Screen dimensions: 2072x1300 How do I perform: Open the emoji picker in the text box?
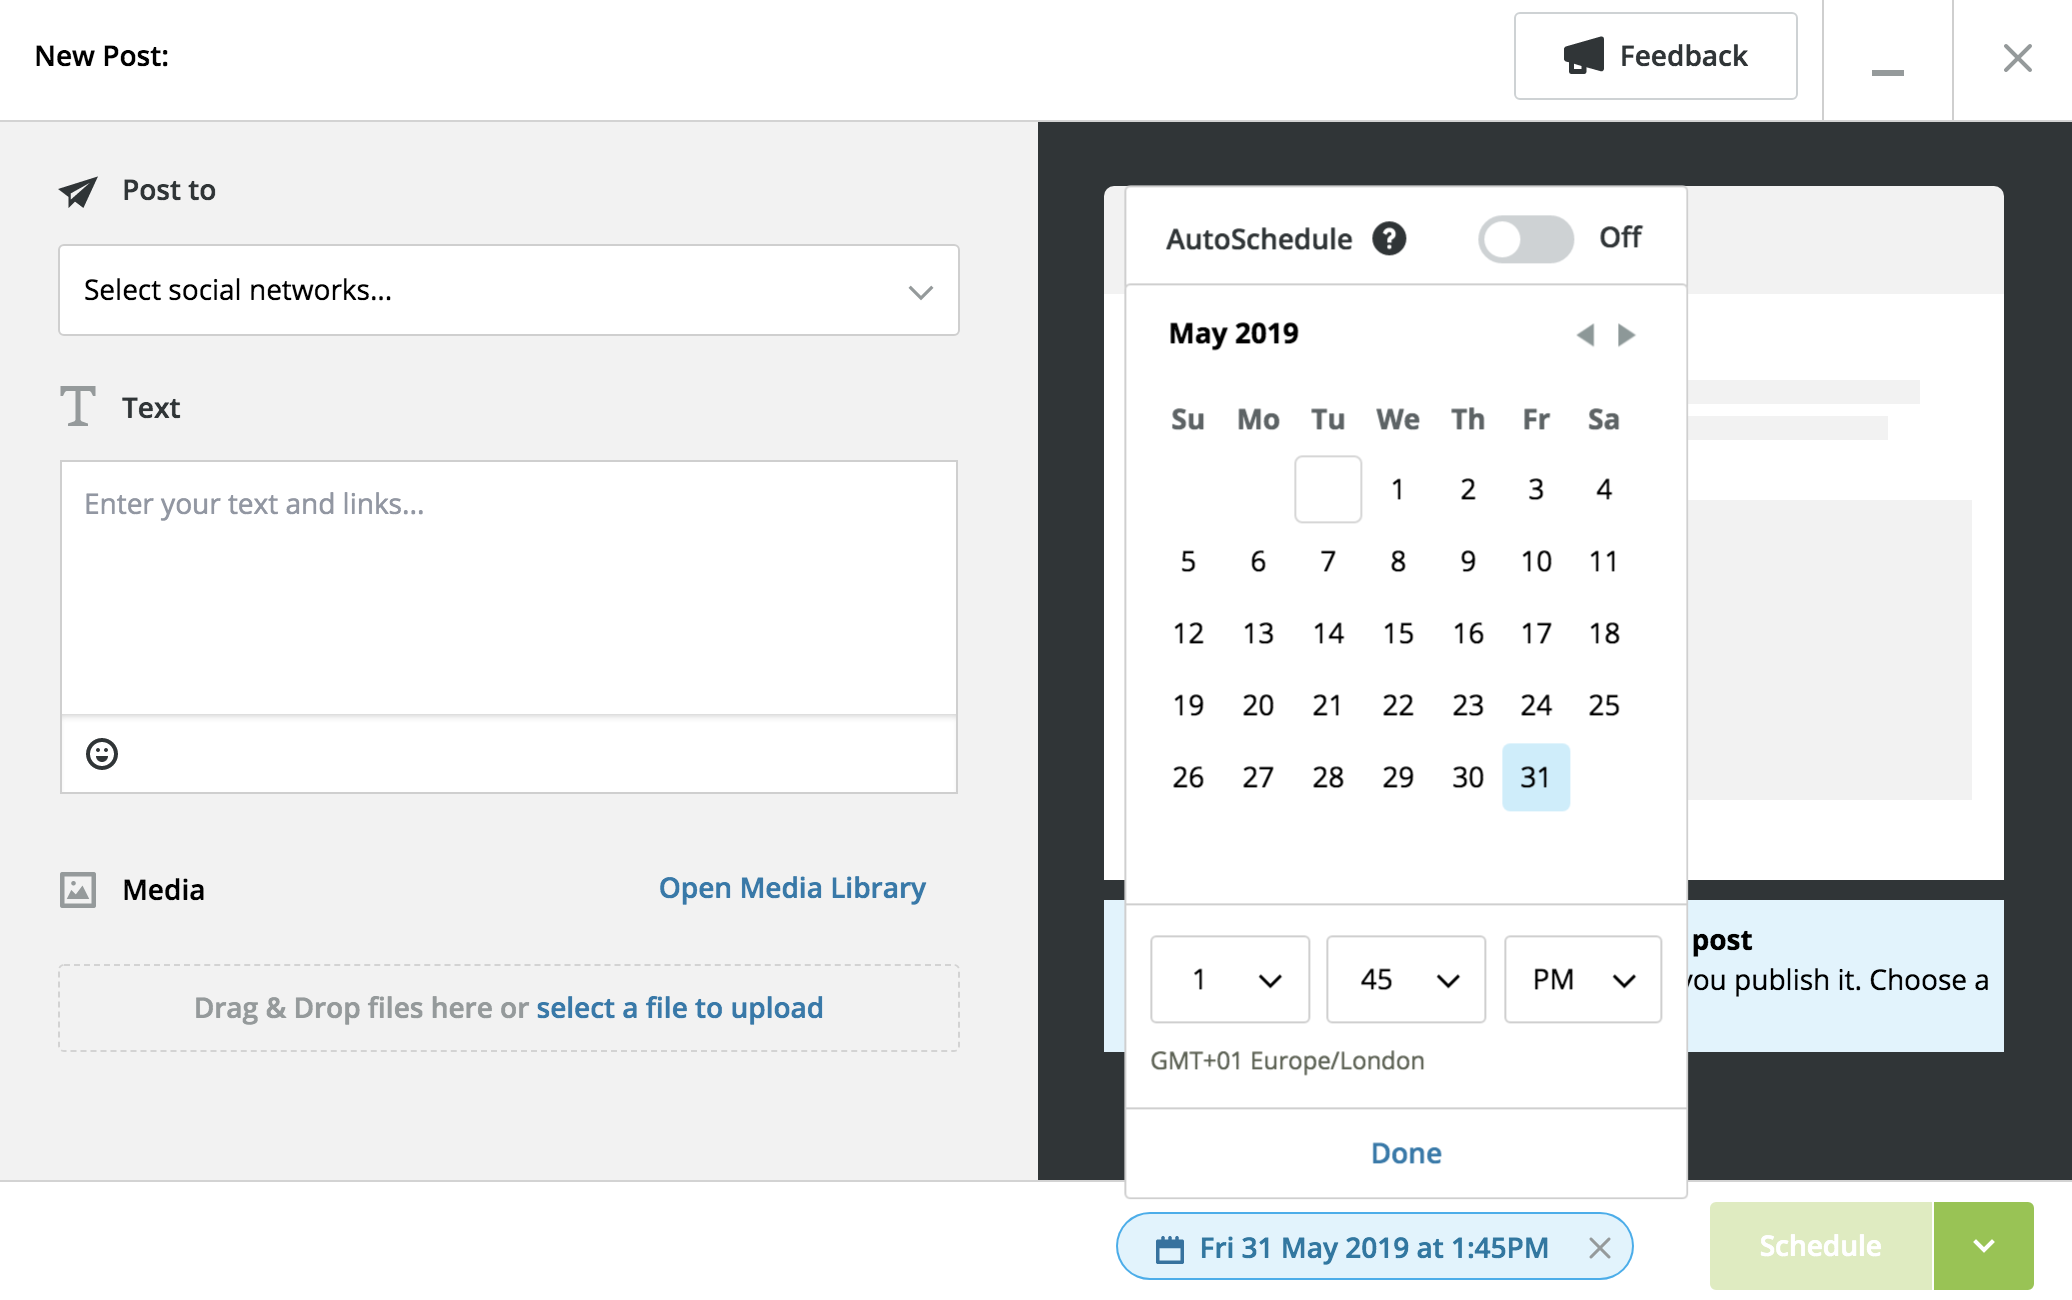coord(100,753)
